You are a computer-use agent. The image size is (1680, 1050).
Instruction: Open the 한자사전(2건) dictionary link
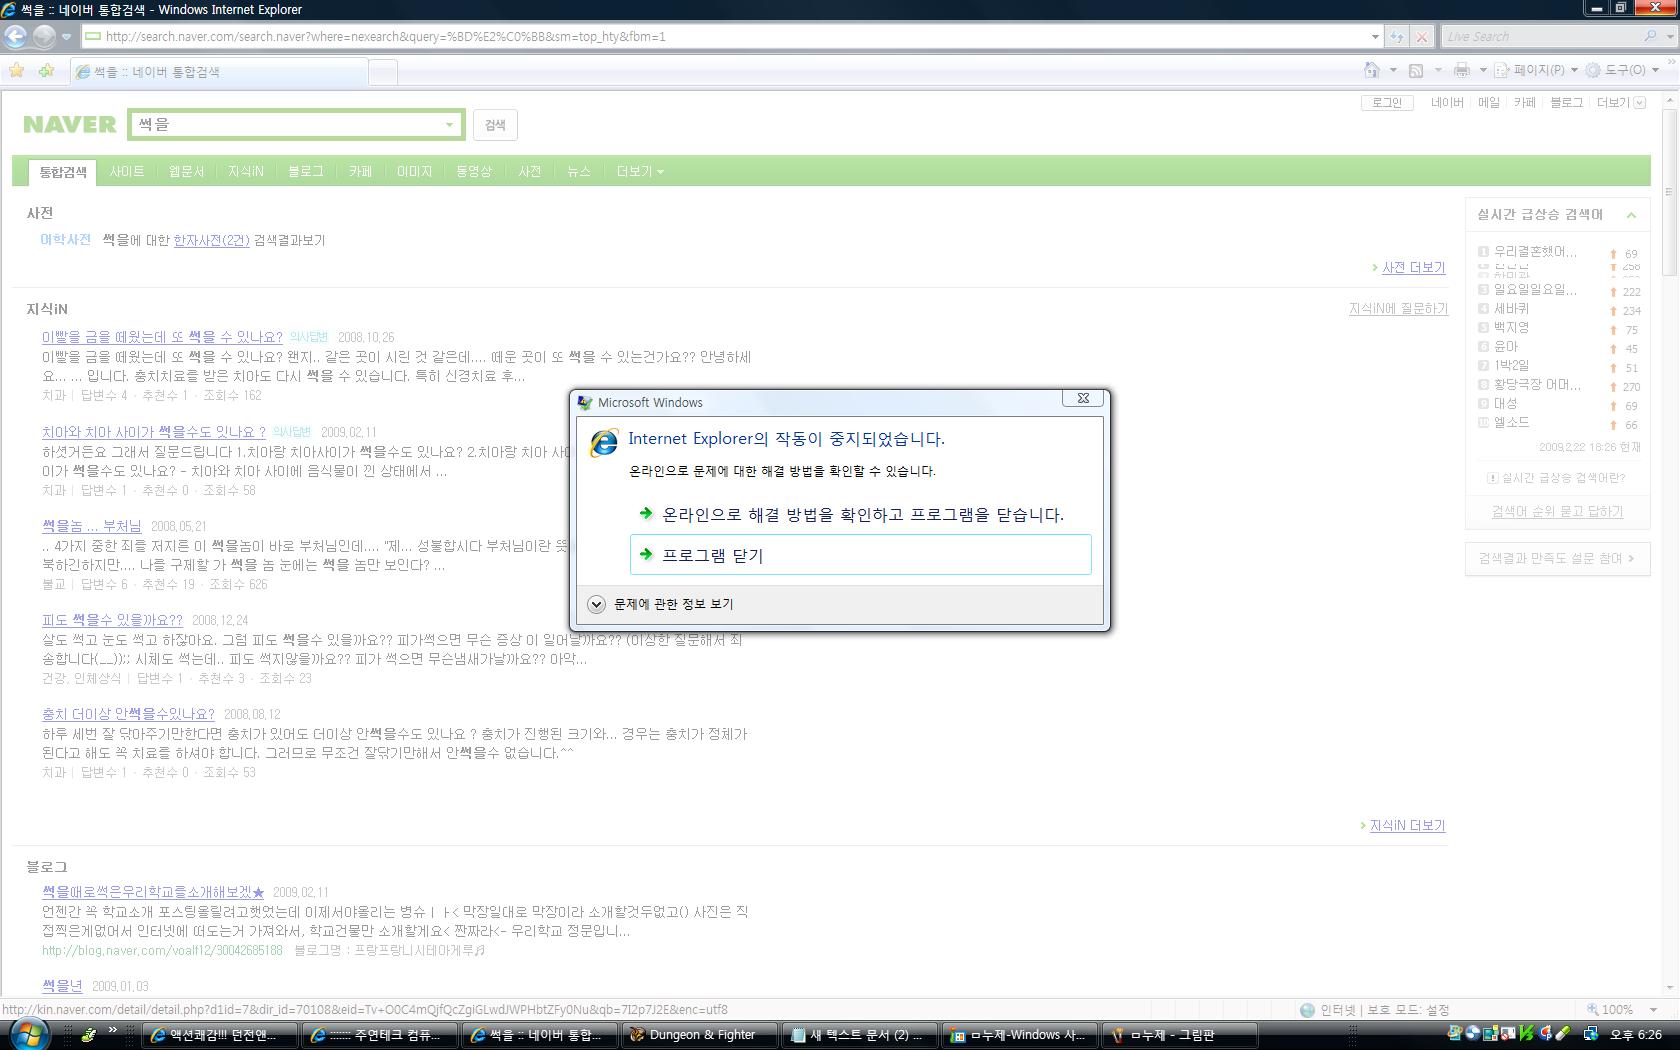(211, 240)
